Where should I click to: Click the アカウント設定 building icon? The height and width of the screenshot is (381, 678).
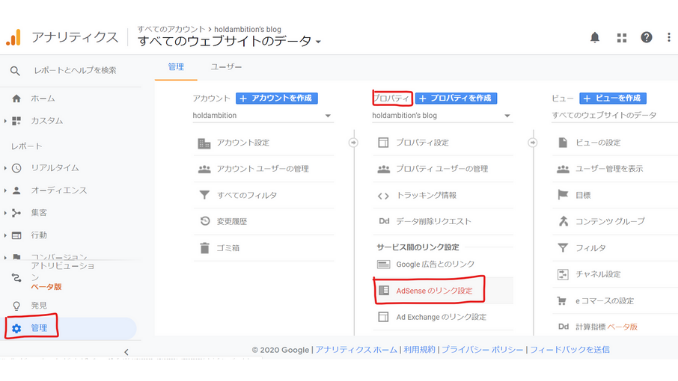tap(204, 143)
